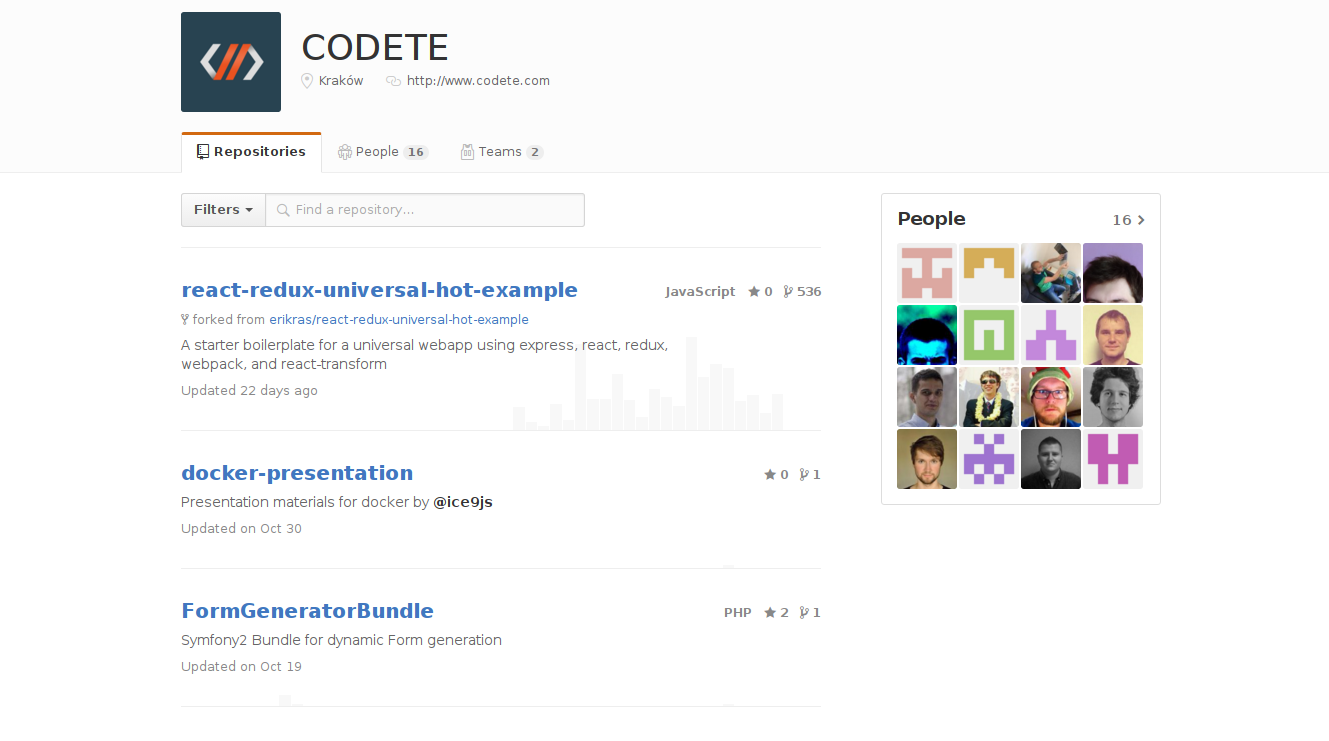The image size is (1329, 741).
Task: Focus the Find a repository search field
Action: [x=425, y=210]
